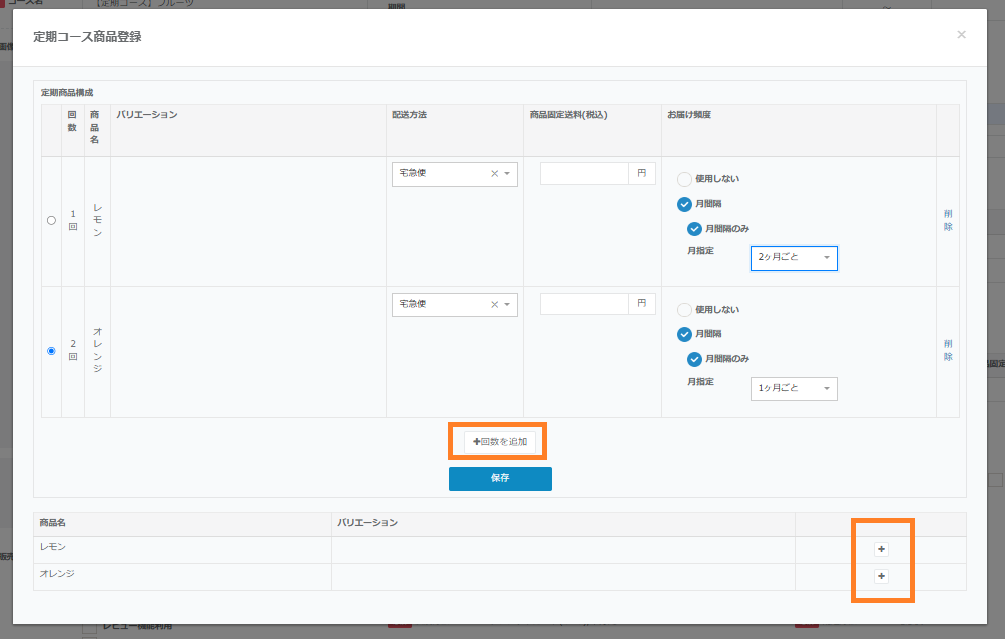Close the 定期コース商品登録 dialog
Image resolution: width=1005 pixels, height=639 pixels.
click(961, 35)
